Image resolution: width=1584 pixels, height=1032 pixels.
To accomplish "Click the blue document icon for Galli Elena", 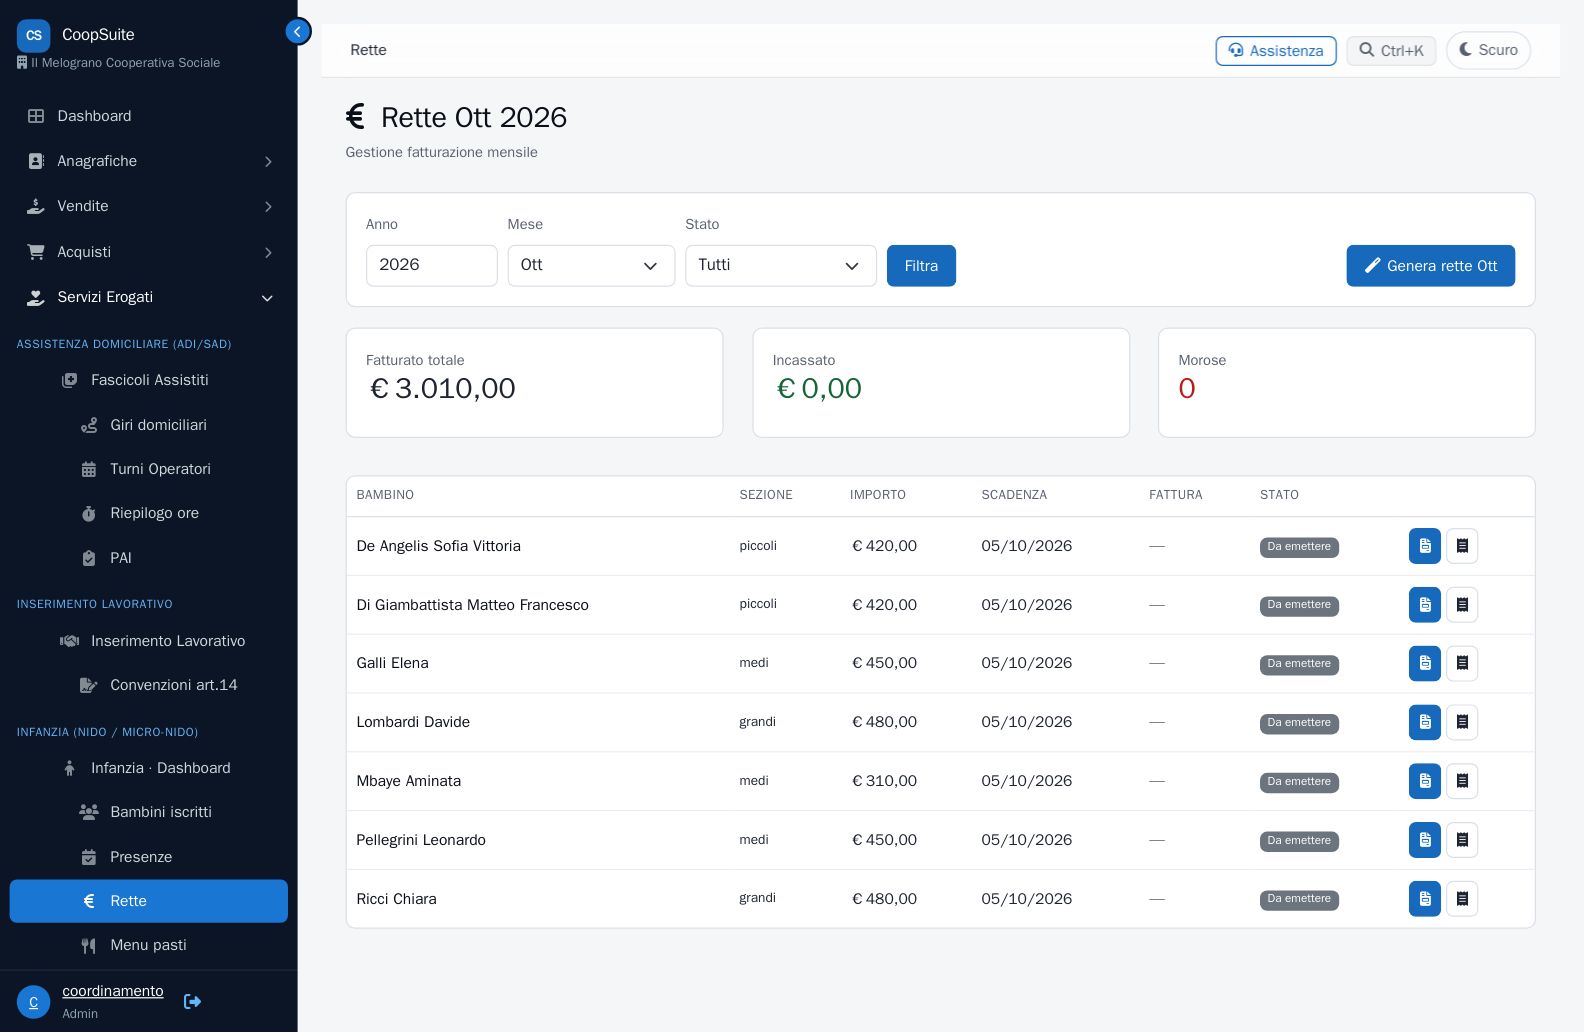I will (1424, 663).
